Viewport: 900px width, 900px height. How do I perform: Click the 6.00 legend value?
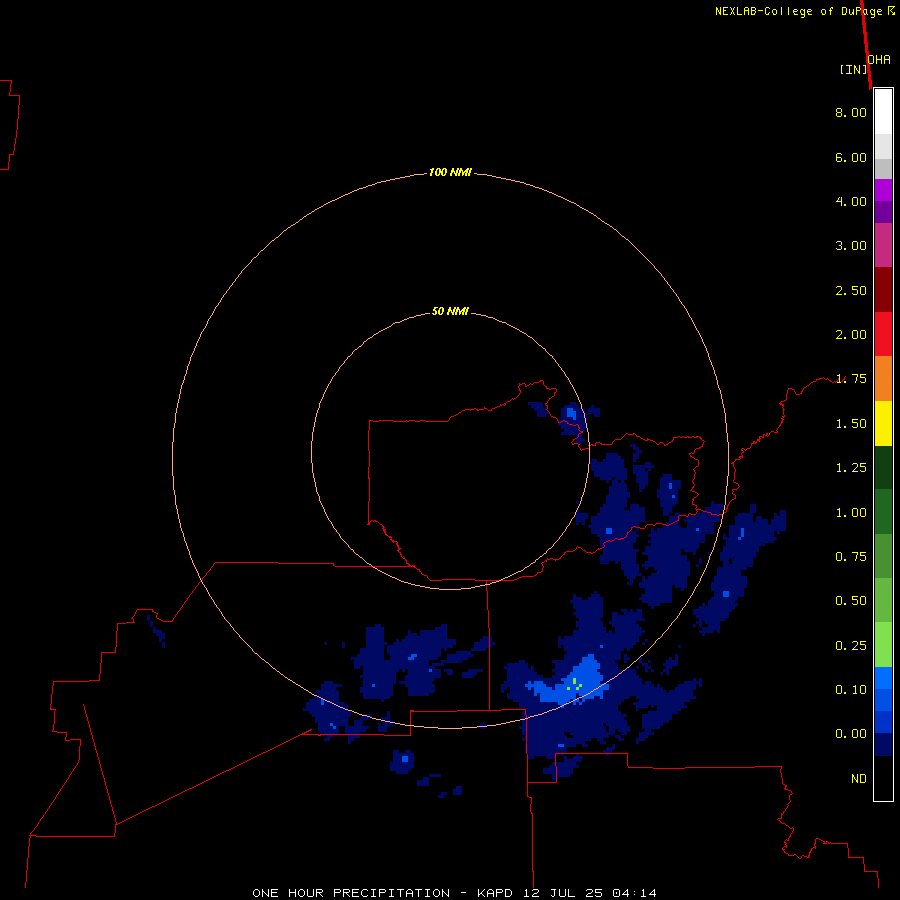(x=851, y=157)
